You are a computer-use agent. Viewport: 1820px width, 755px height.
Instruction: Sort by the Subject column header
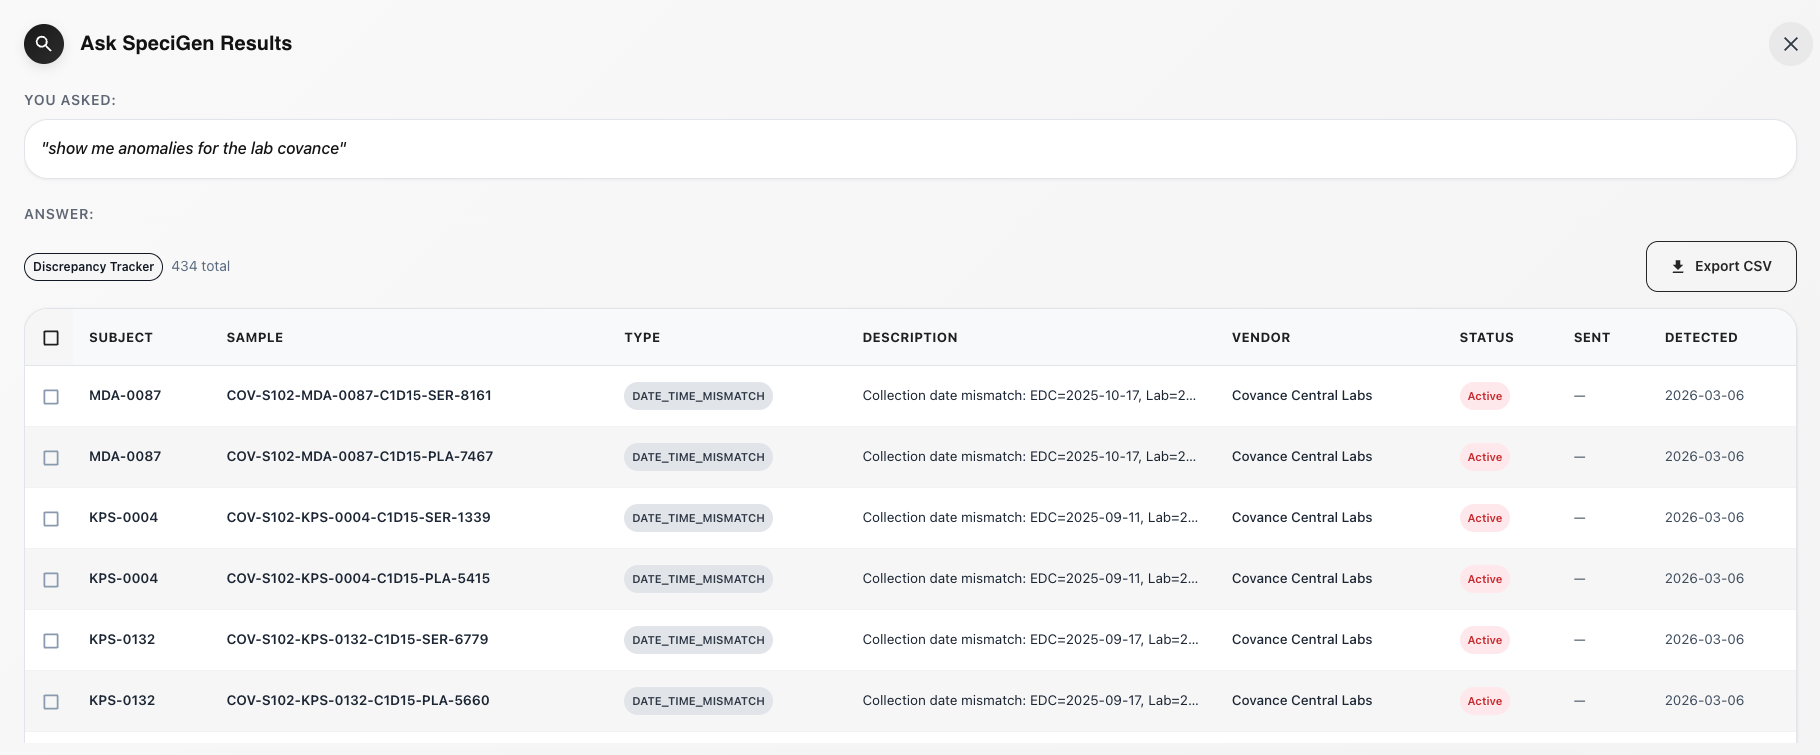[121, 338]
